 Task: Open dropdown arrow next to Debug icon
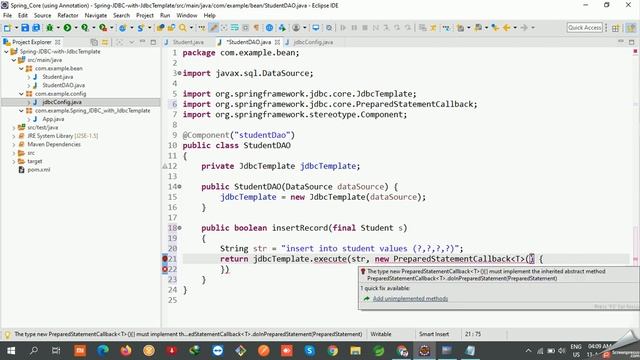coord(58,28)
